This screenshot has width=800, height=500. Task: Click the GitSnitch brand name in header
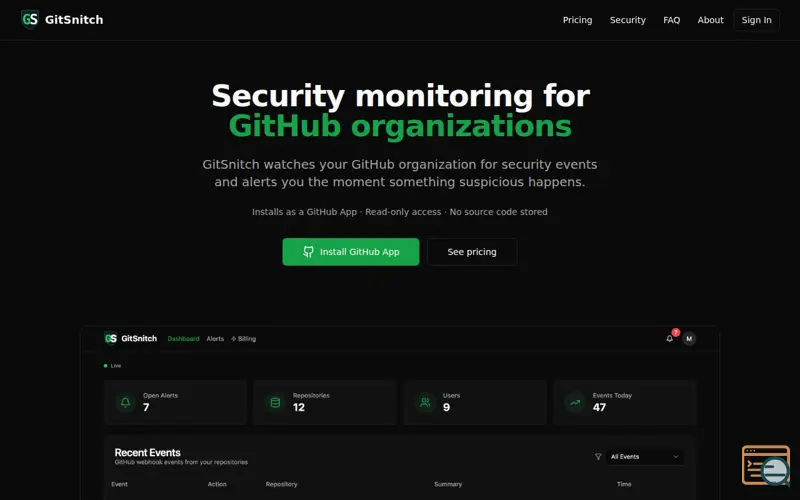tap(74, 20)
